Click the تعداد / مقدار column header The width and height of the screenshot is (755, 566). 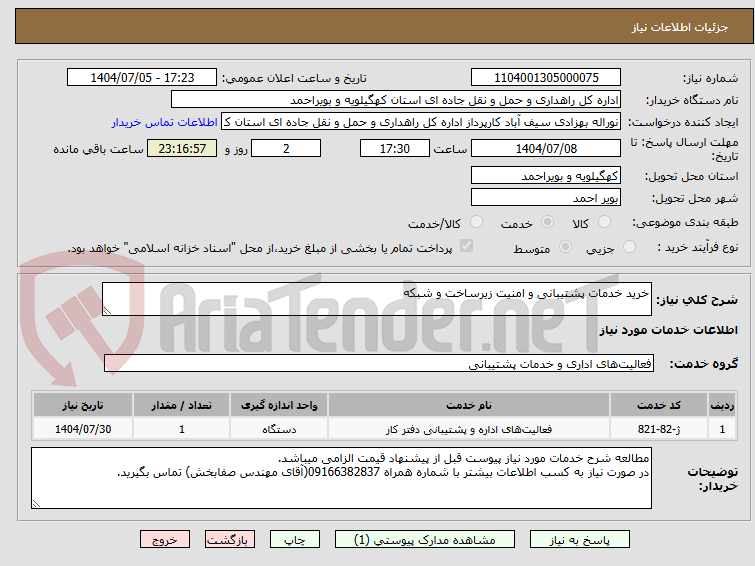pos(182,405)
